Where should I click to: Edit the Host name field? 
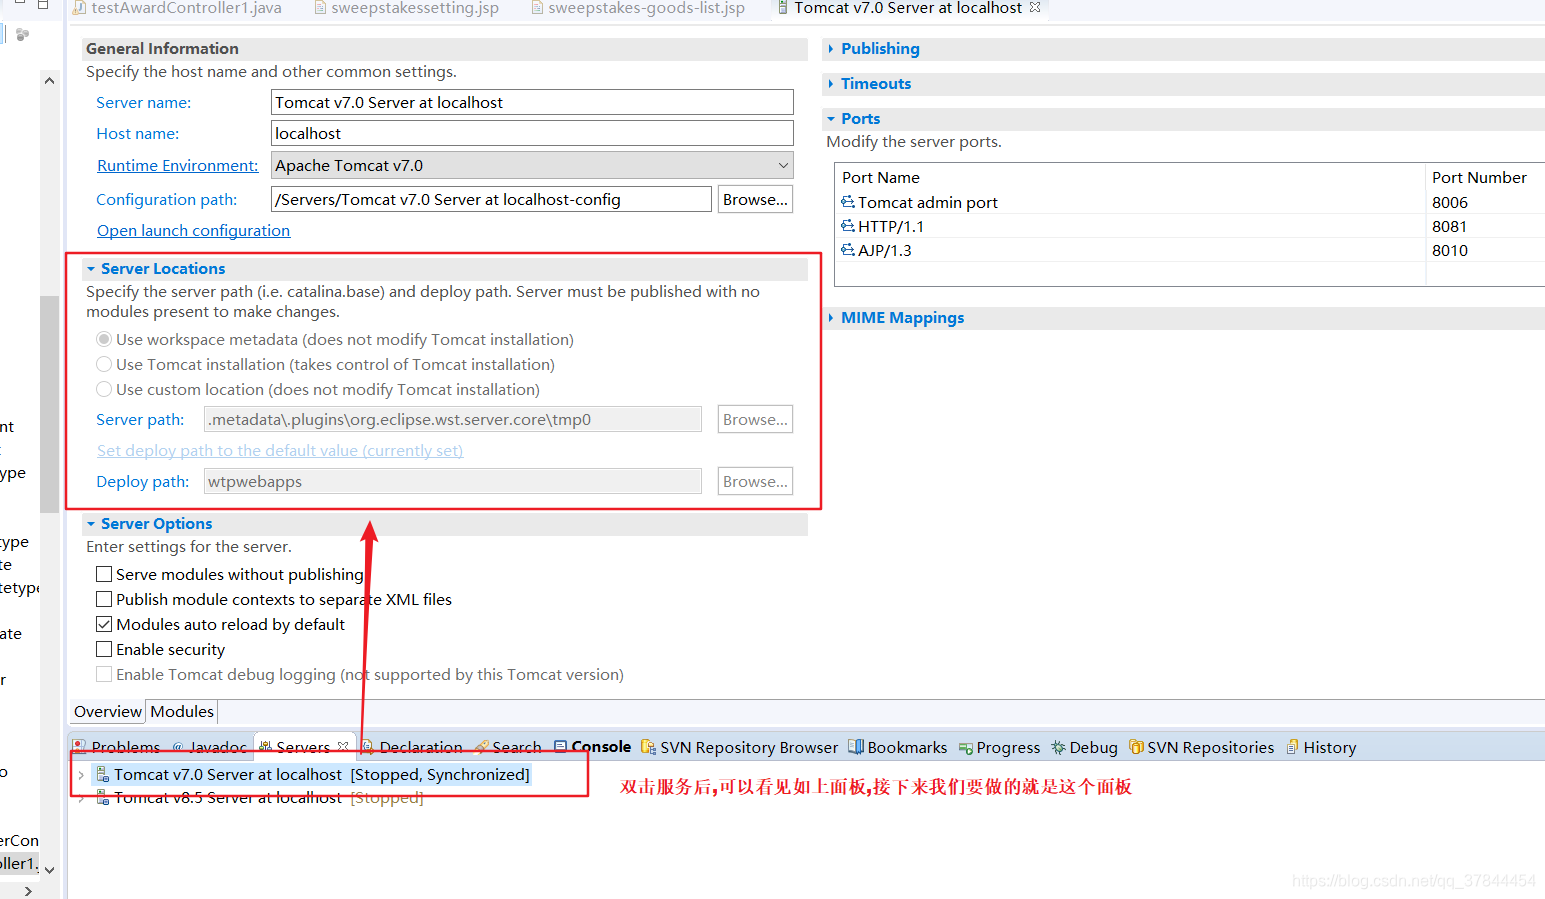coord(532,133)
